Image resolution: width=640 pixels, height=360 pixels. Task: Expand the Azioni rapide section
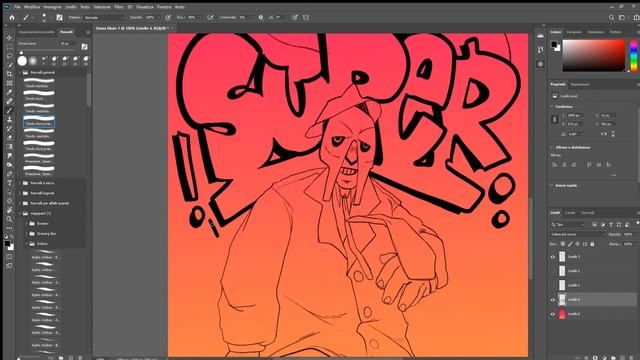coord(552,185)
